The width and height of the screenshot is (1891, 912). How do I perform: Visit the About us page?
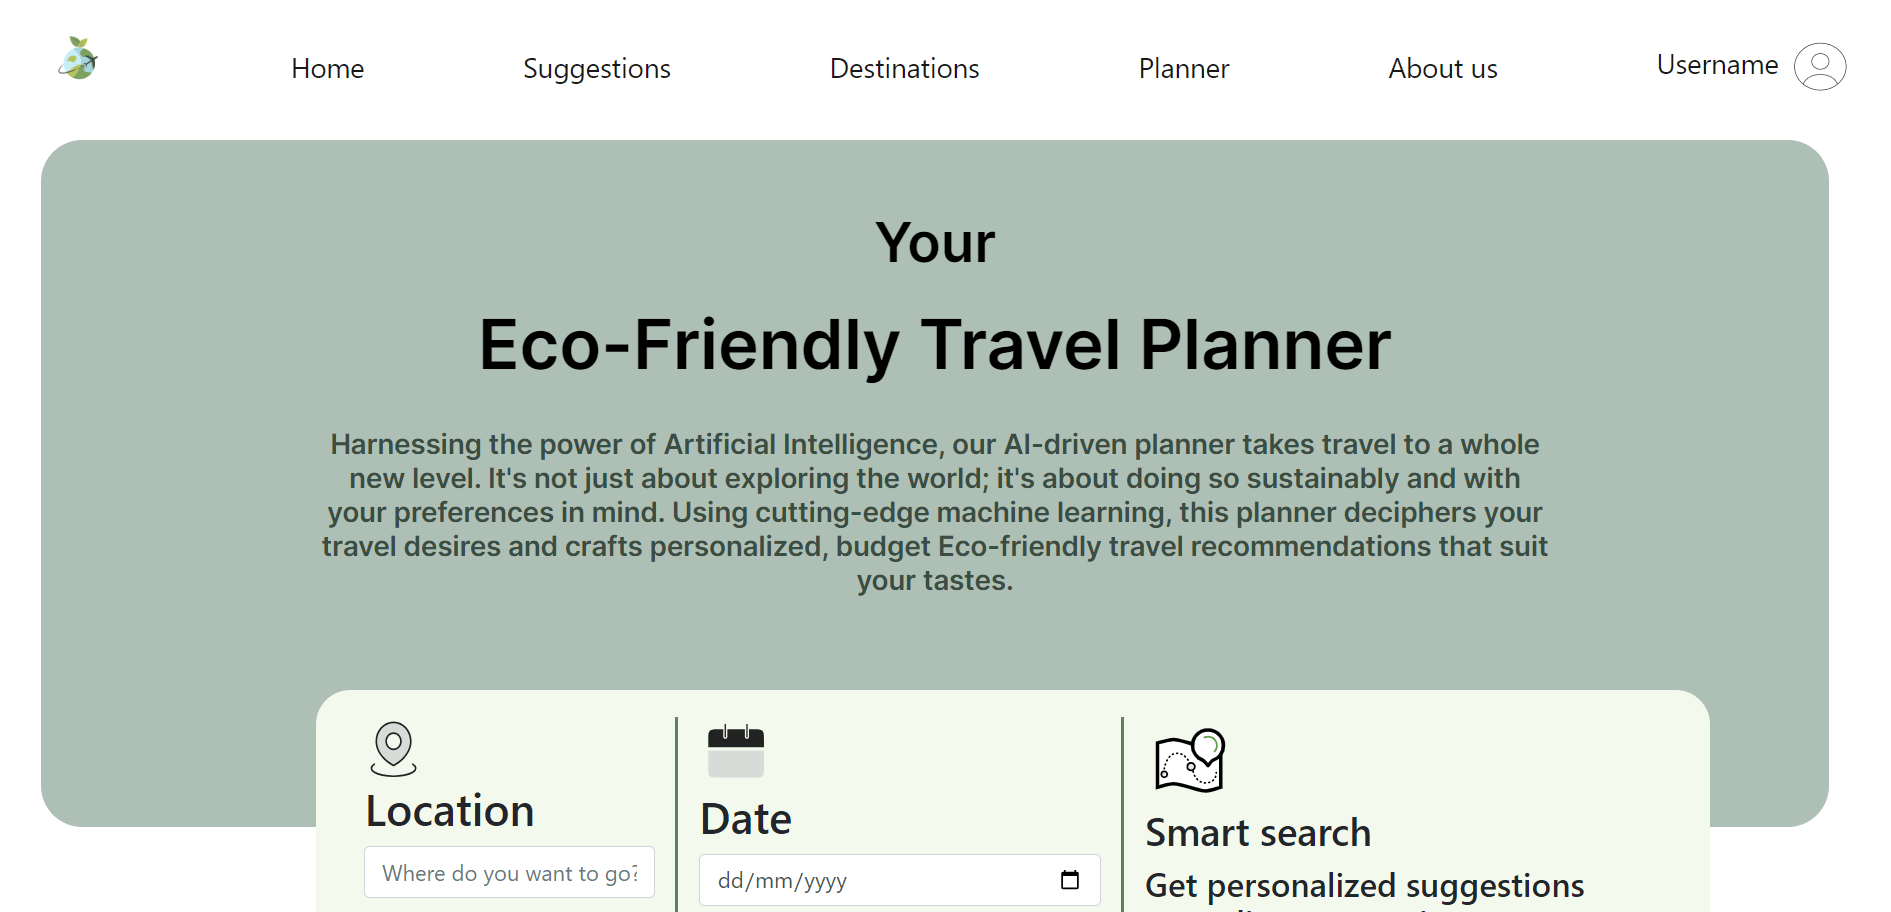click(x=1442, y=69)
